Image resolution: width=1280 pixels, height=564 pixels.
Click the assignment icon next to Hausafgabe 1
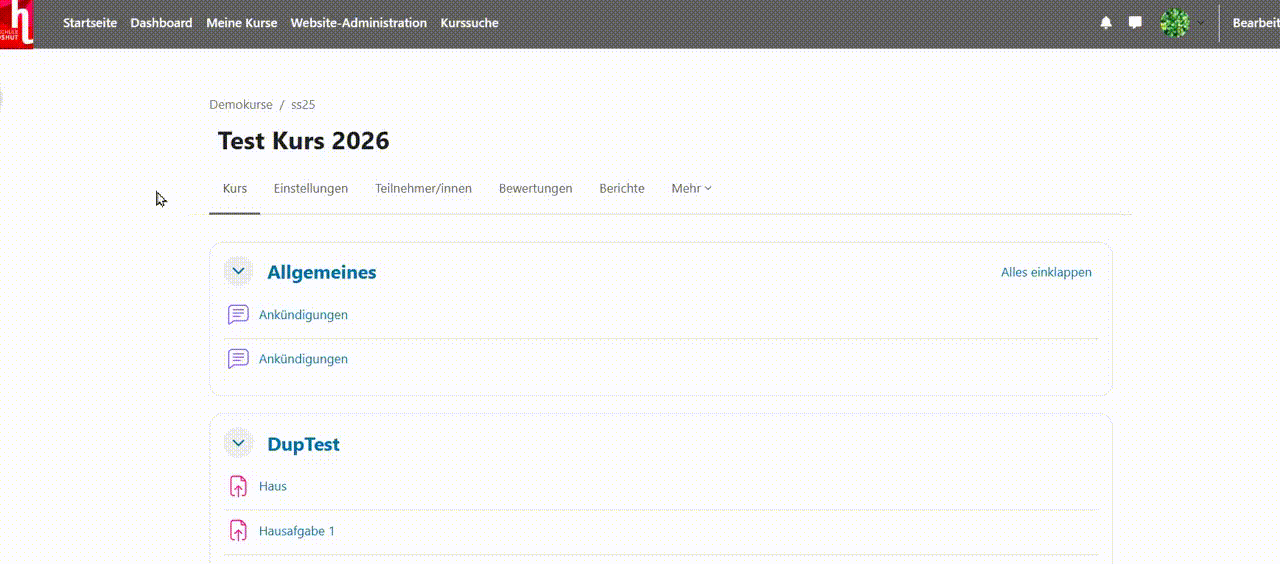(238, 531)
